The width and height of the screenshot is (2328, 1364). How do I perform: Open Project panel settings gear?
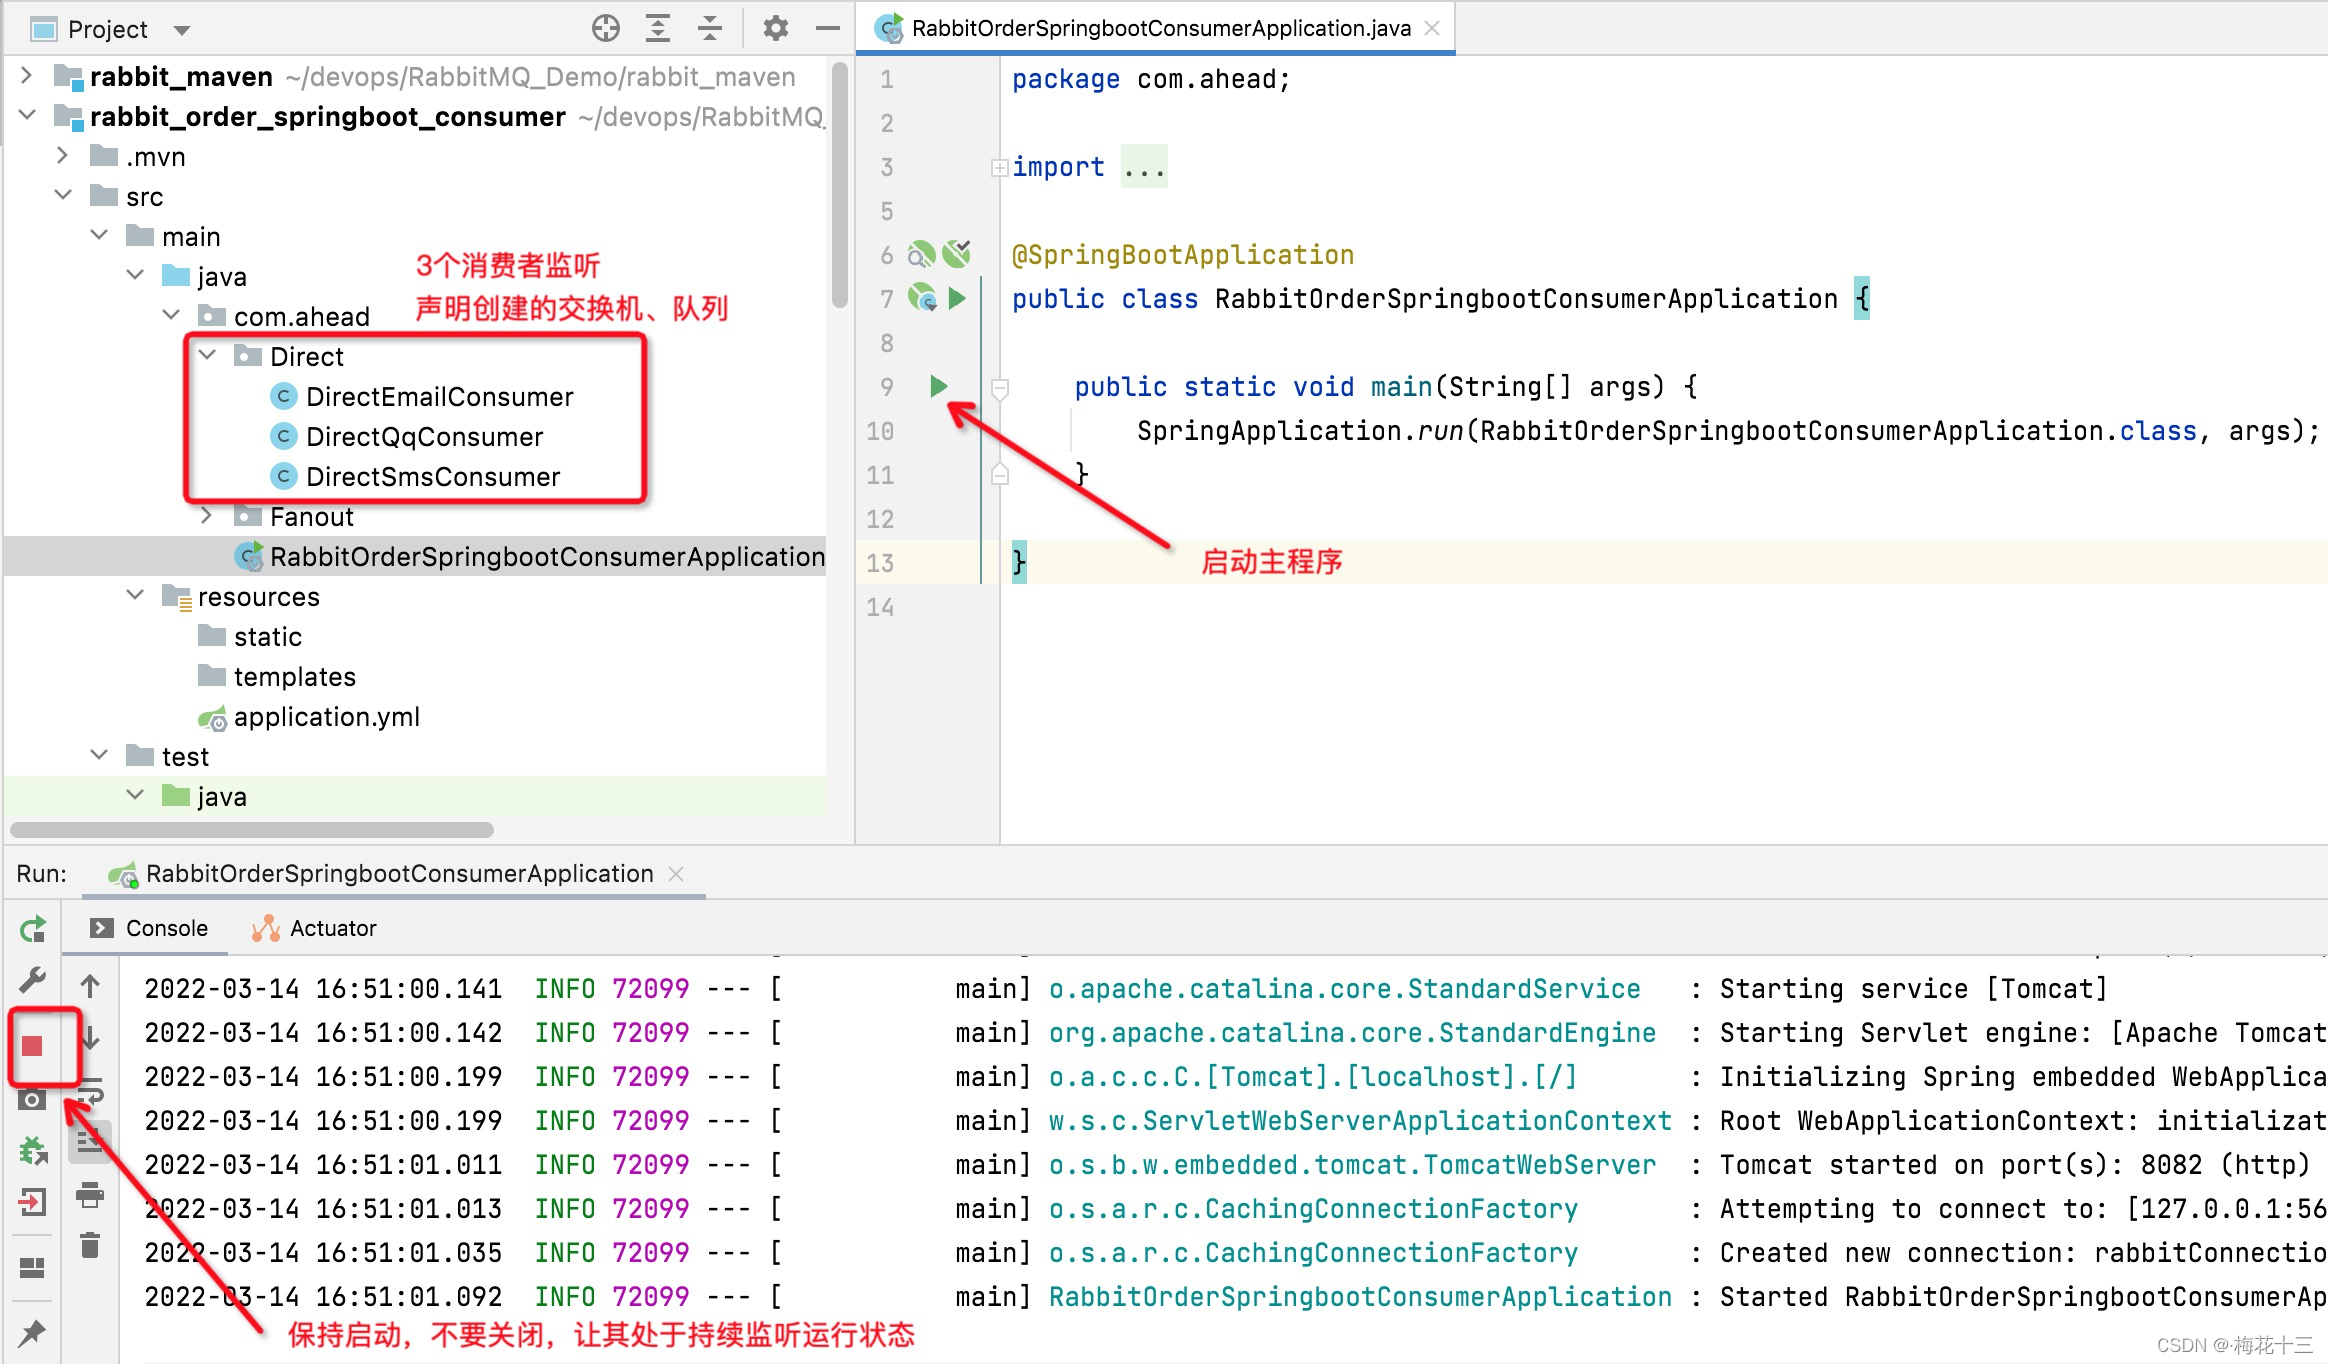pos(775,29)
